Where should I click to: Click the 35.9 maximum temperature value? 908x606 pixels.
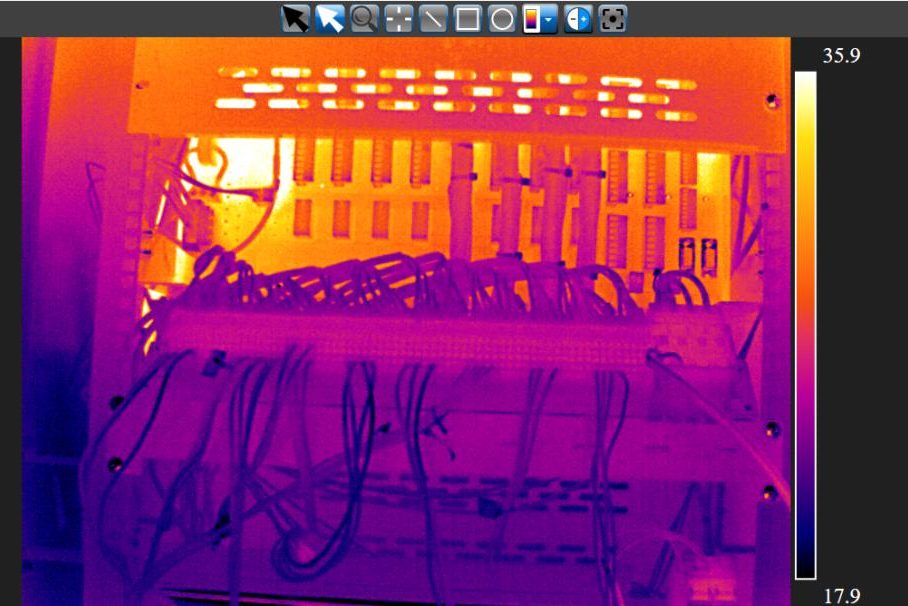point(841,56)
